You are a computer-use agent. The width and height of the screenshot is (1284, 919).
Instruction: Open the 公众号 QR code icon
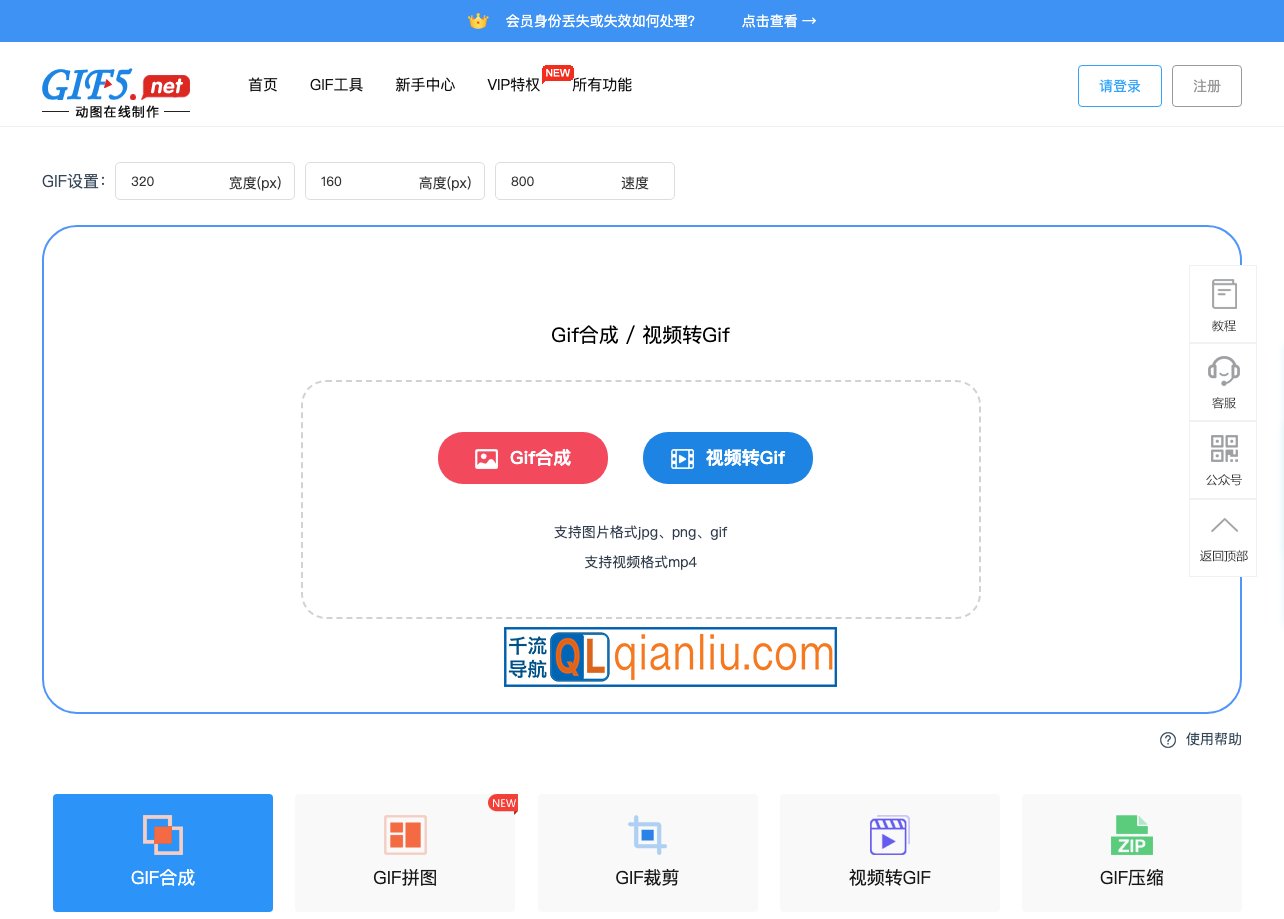click(x=1223, y=449)
